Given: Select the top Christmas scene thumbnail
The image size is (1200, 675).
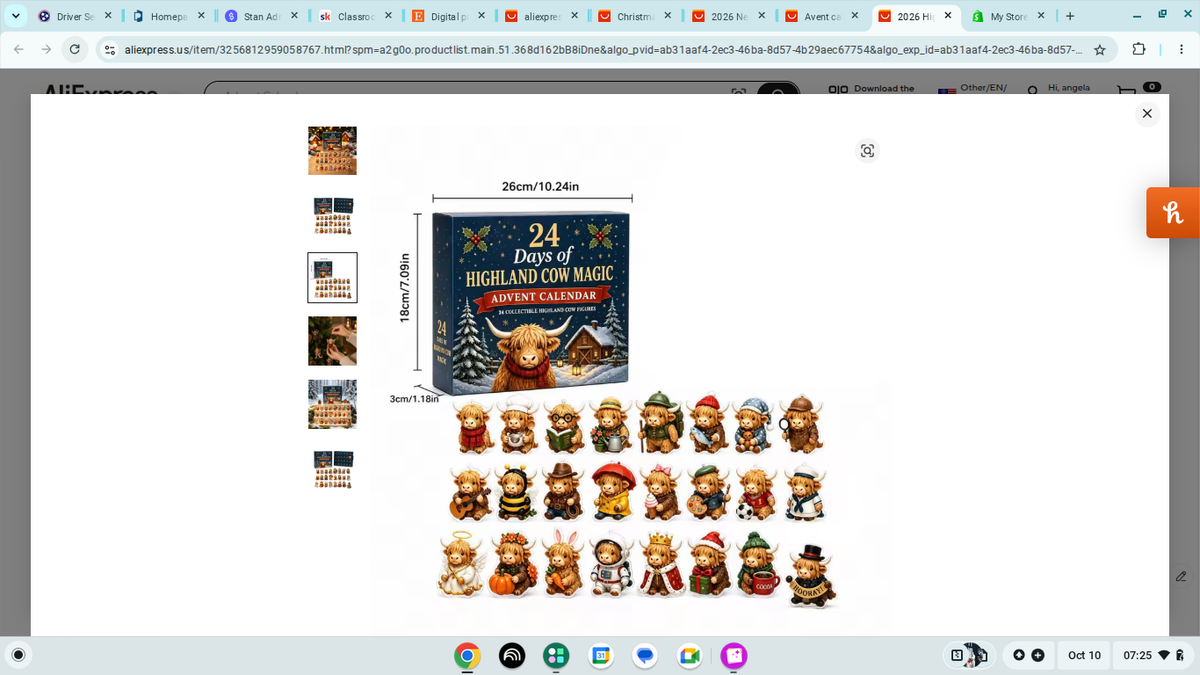Looking at the screenshot, I should click(332, 151).
